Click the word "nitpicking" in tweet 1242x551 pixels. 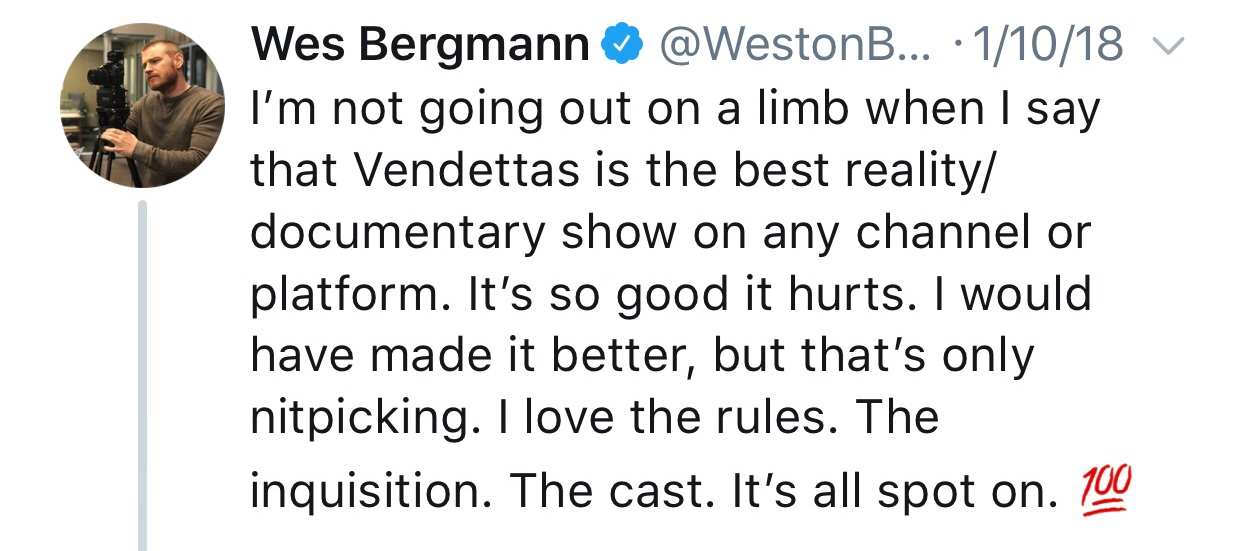[359, 420]
